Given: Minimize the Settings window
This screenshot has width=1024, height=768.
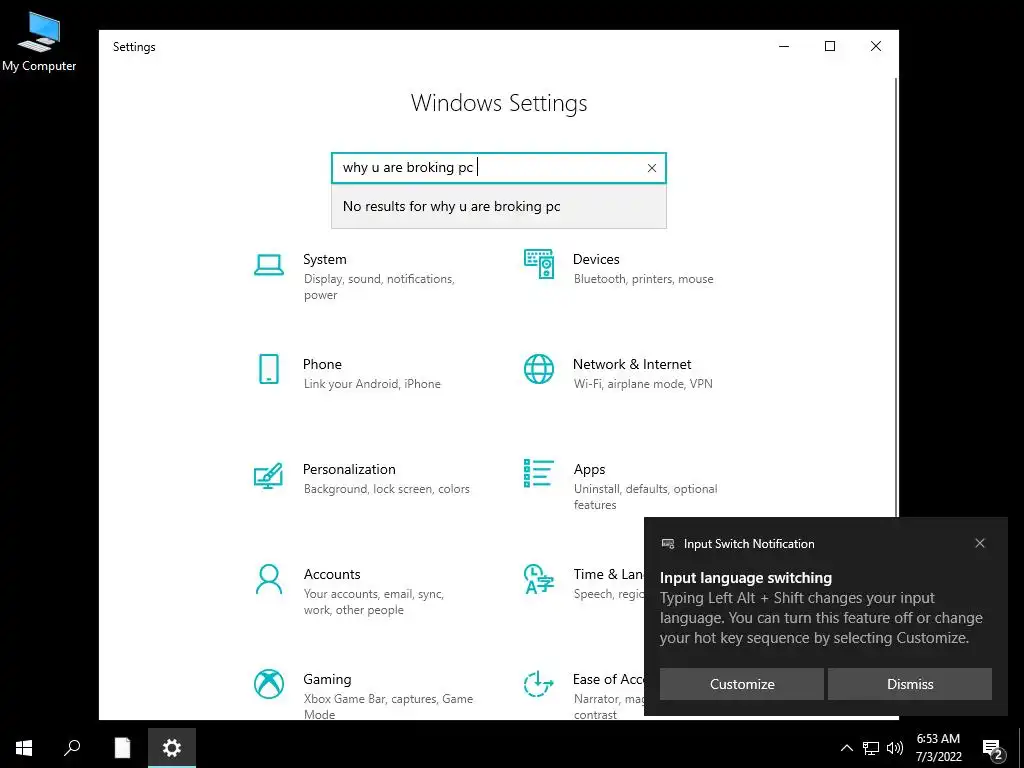Looking at the screenshot, I should tap(784, 46).
